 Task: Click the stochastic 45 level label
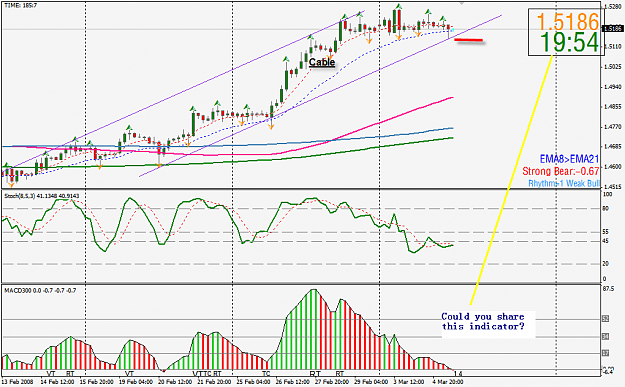point(606,241)
